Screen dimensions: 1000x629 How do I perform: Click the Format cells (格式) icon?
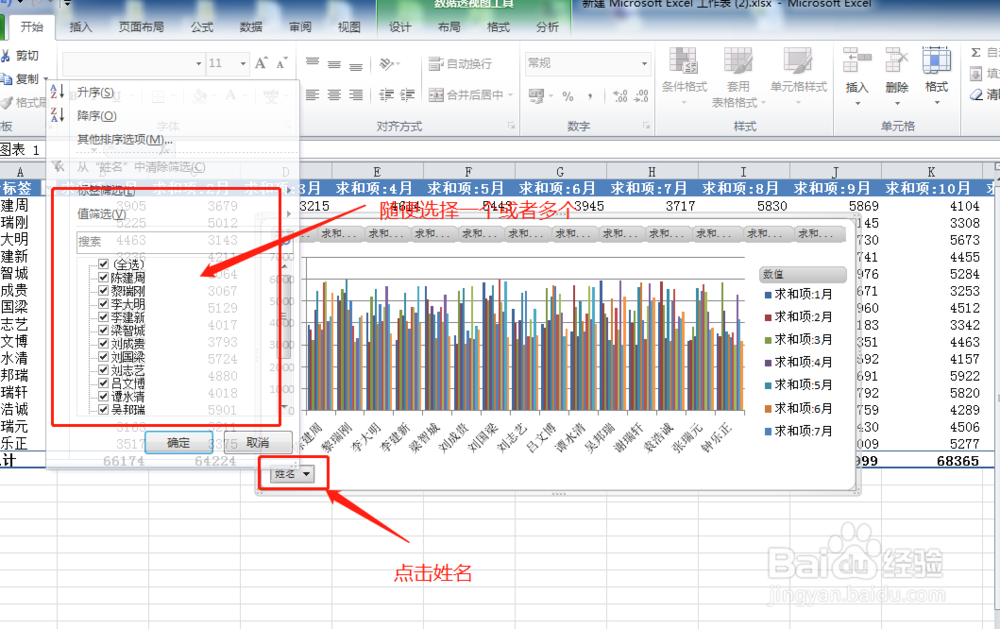[x=936, y=61]
